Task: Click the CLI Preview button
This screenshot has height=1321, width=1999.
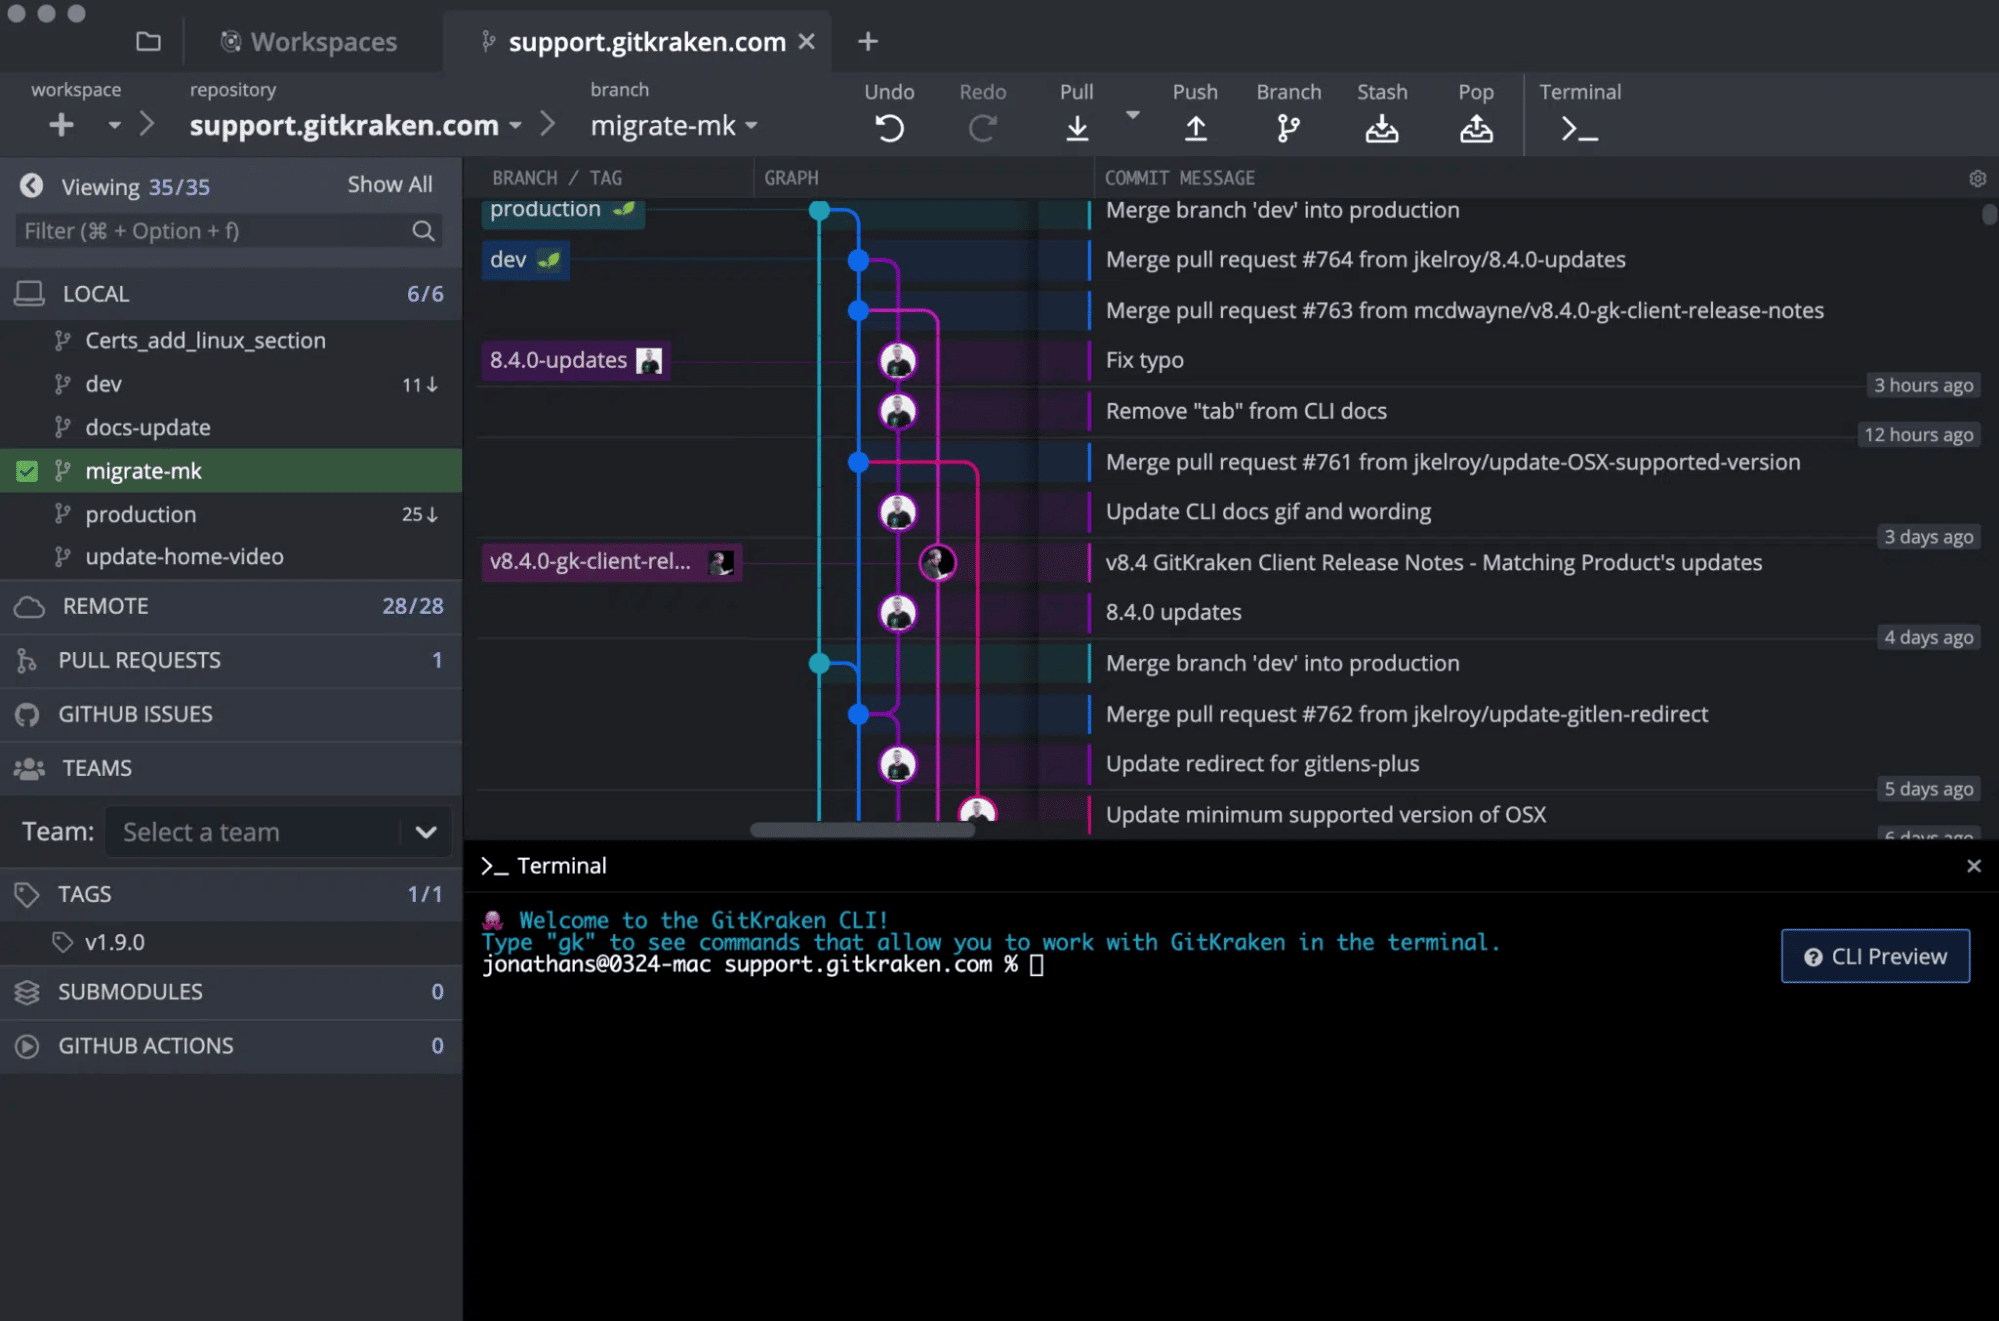Action: click(1875, 956)
